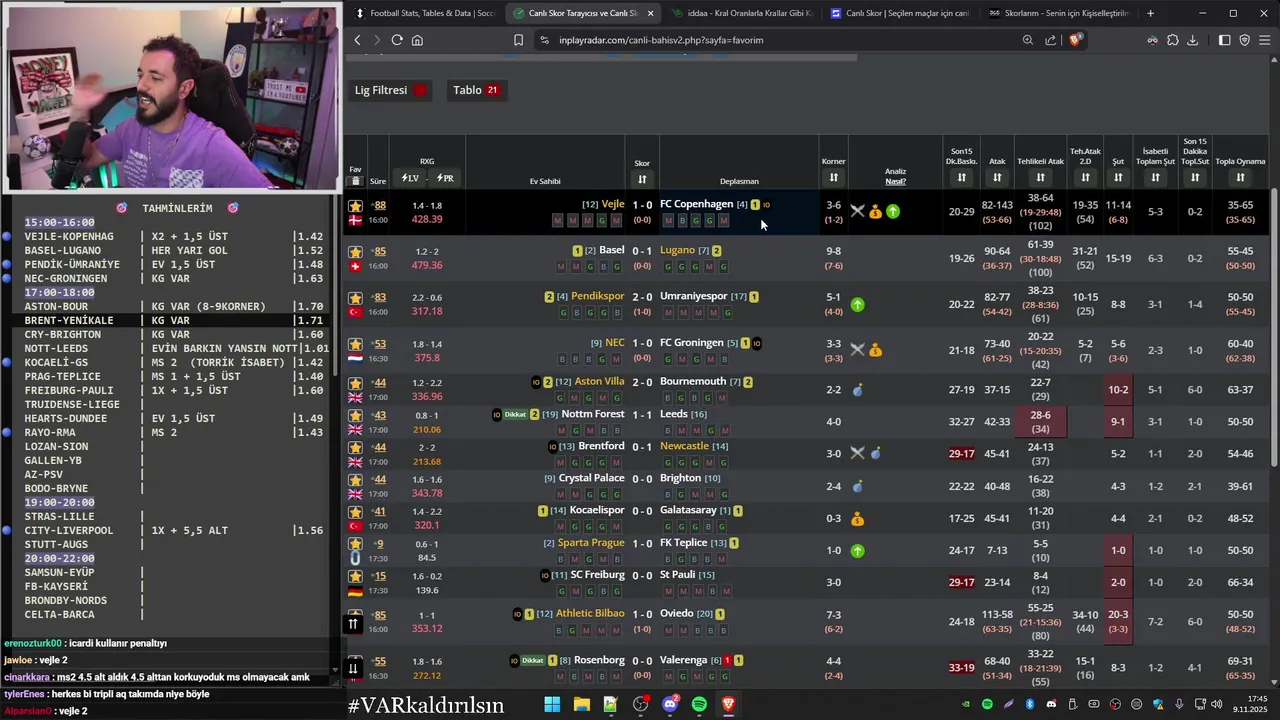Click the trash icon under Fav header
This screenshot has width=1280, height=720.
pos(355,181)
